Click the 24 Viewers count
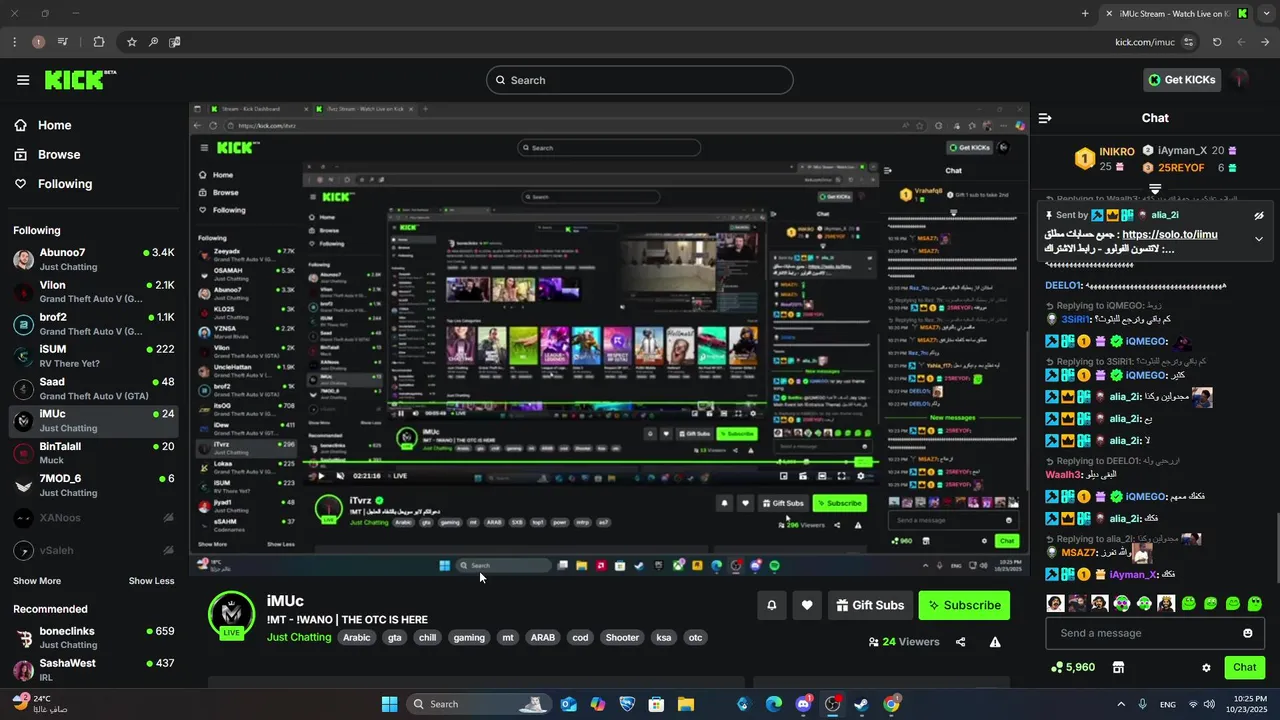The image size is (1280, 720). point(905,642)
